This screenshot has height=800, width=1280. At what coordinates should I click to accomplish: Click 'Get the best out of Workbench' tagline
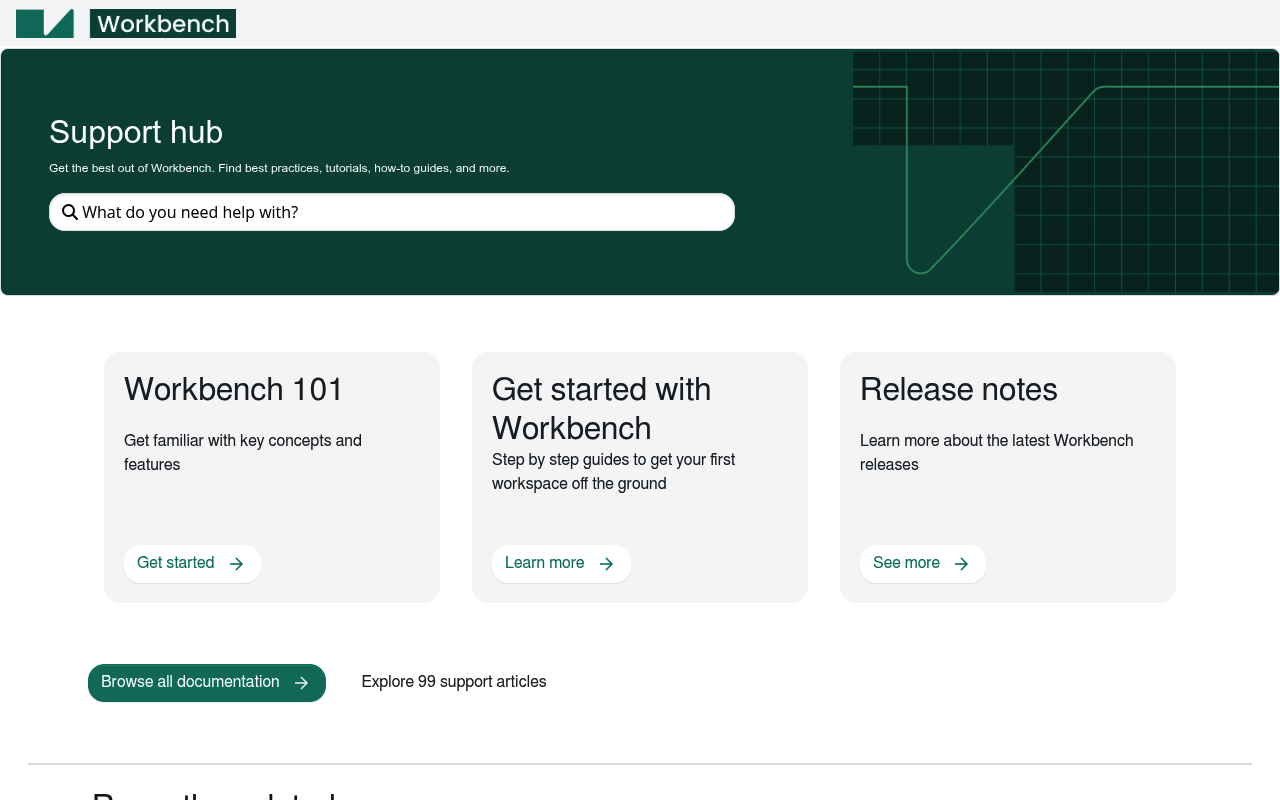click(x=279, y=168)
